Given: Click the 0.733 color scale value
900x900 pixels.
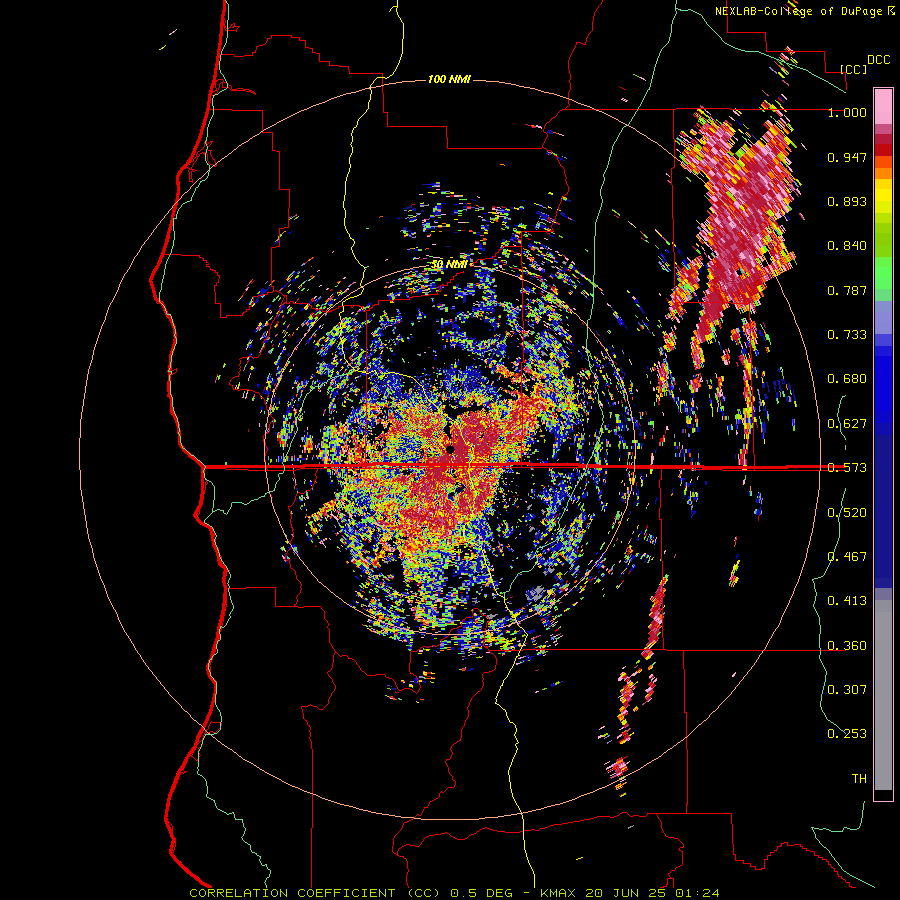Looking at the screenshot, I should click(x=847, y=335).
